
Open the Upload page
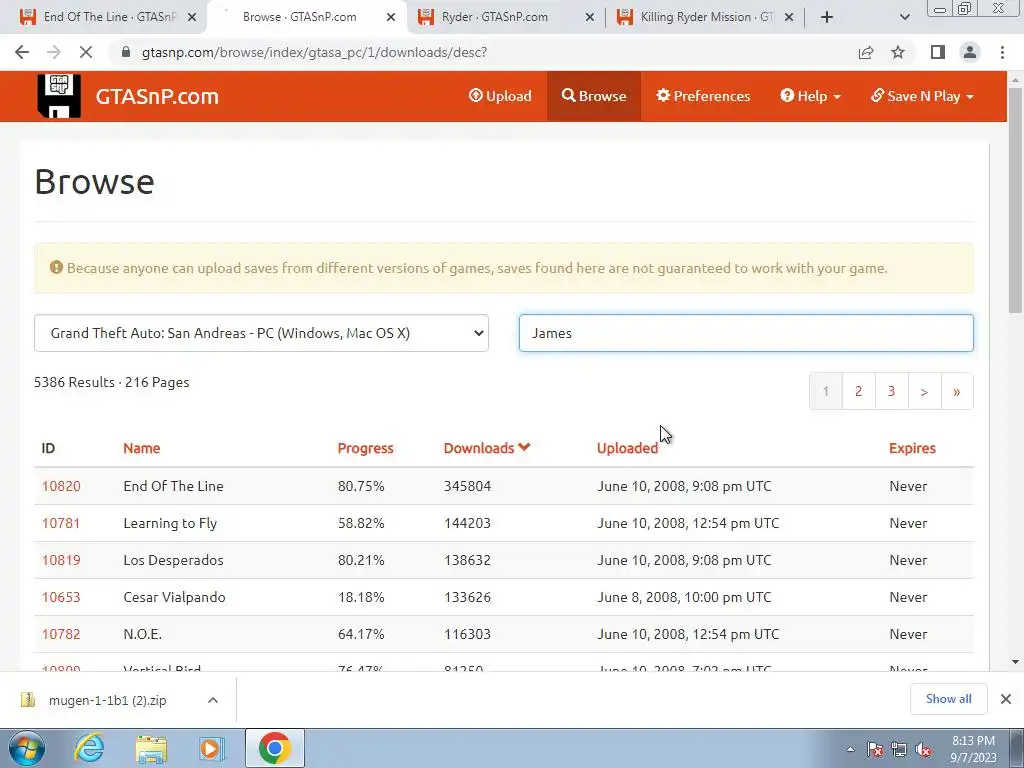pyautogui.click(x=500, y=96)
